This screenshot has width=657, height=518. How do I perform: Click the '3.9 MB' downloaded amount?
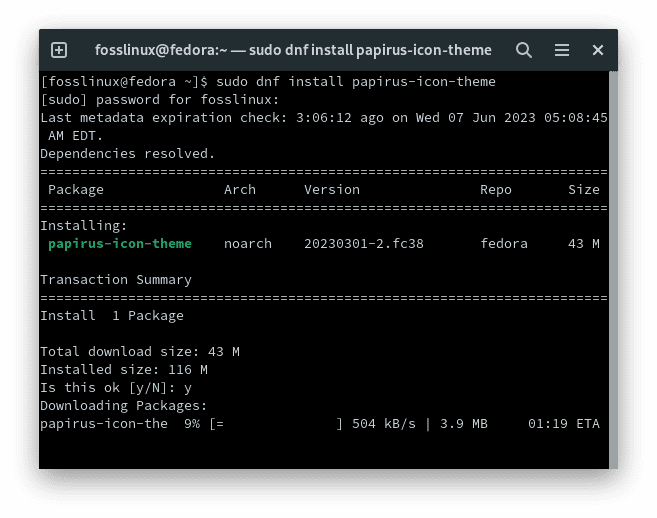(464, 424)
